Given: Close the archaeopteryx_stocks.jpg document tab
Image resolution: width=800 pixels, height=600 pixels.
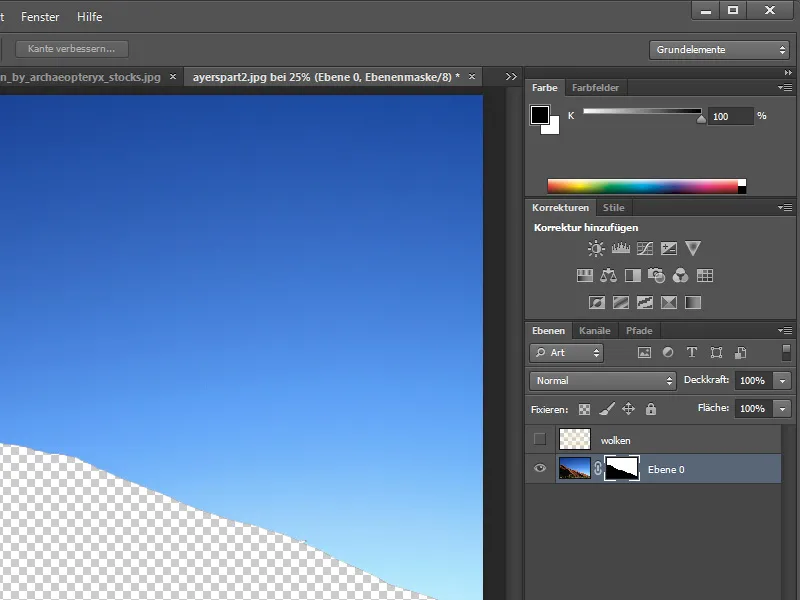Looking at the screenshot, I should point(172,77).
